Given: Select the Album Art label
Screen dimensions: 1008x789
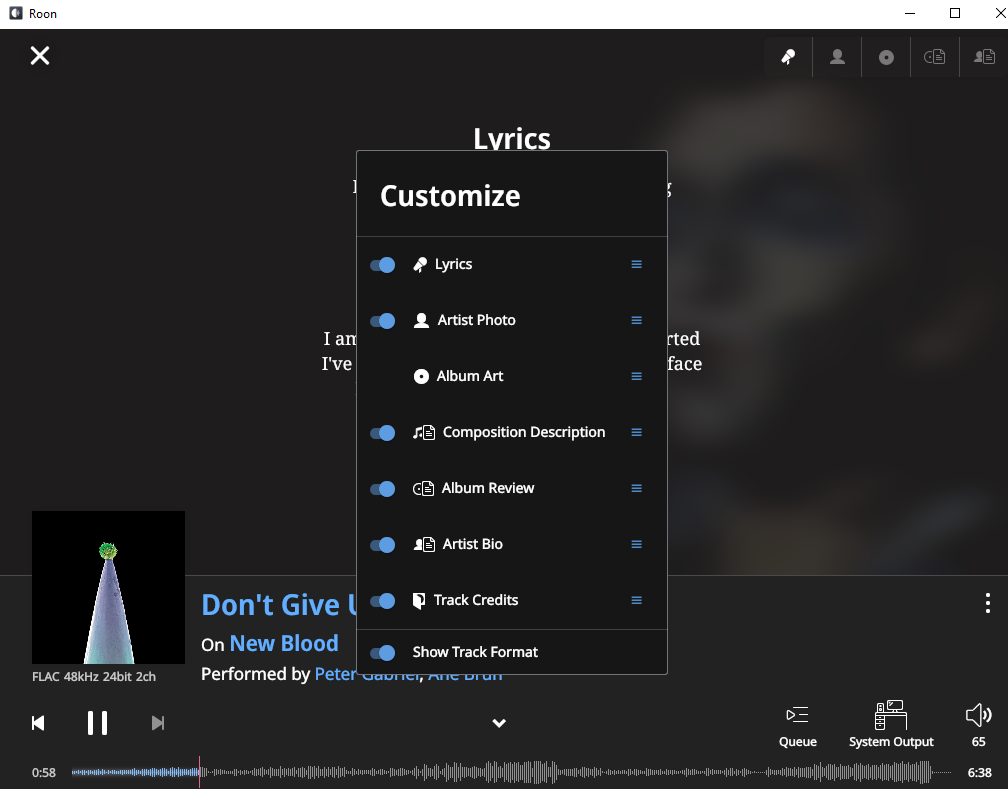Looking at the screenshot, I should [x=470, y=376].
